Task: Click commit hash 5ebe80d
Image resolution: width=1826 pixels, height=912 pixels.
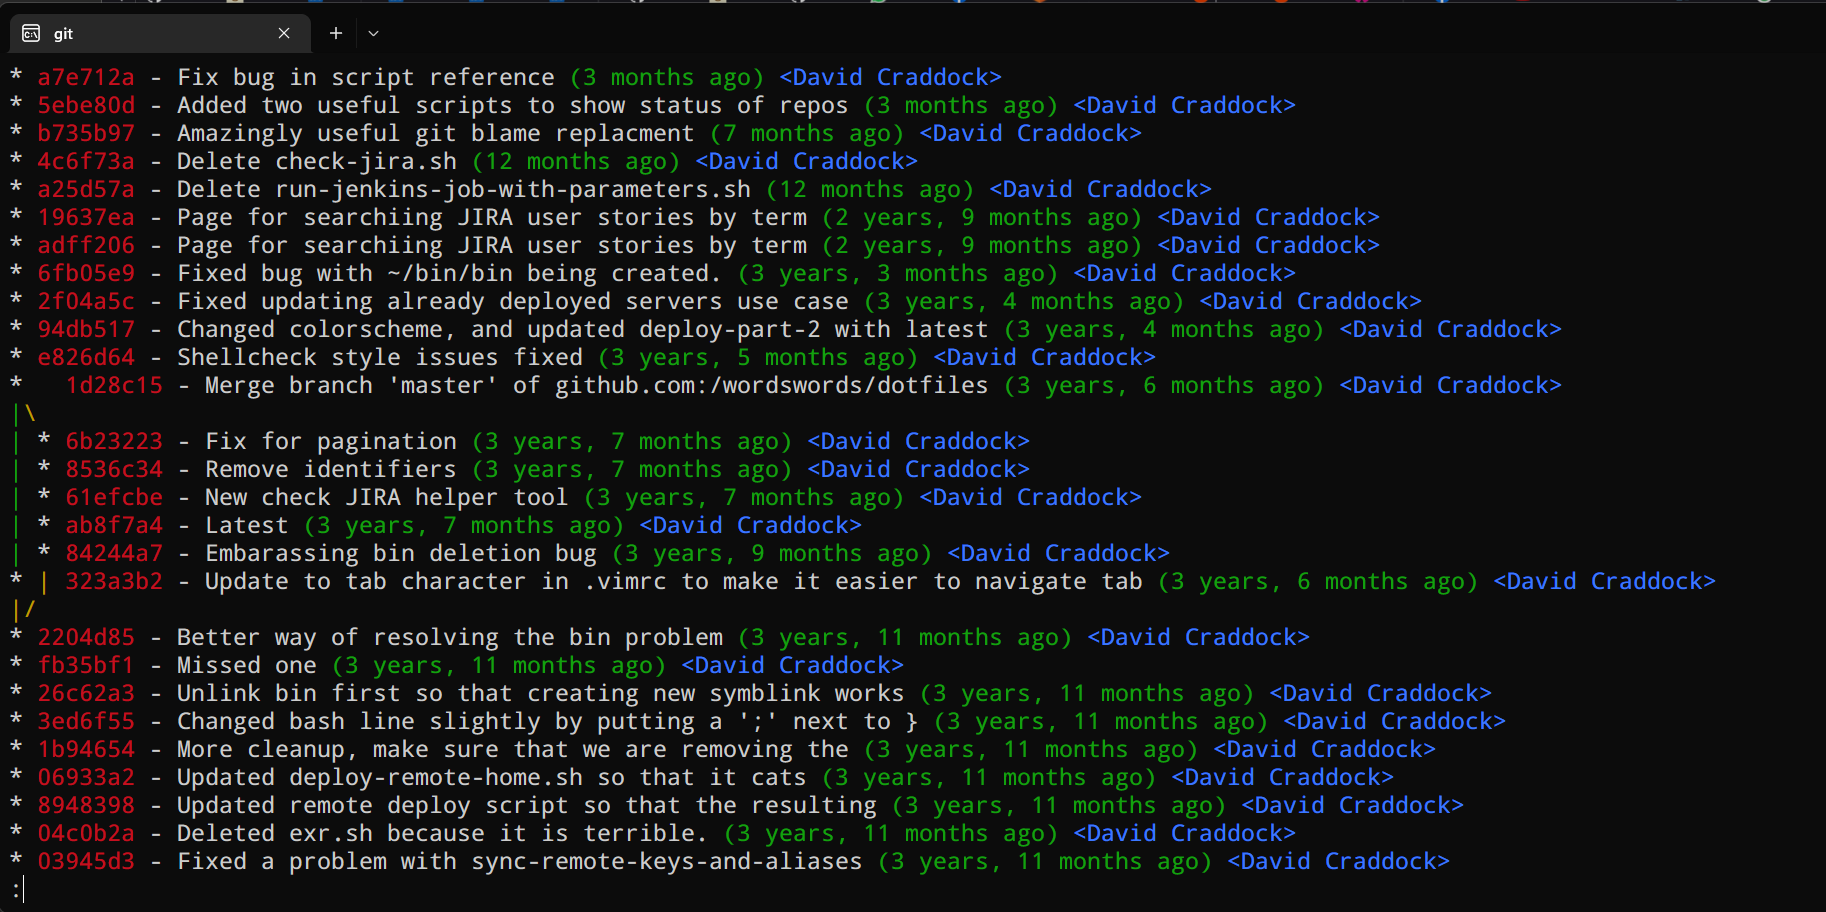Action: pyautogui.click(x=86, y=105)
